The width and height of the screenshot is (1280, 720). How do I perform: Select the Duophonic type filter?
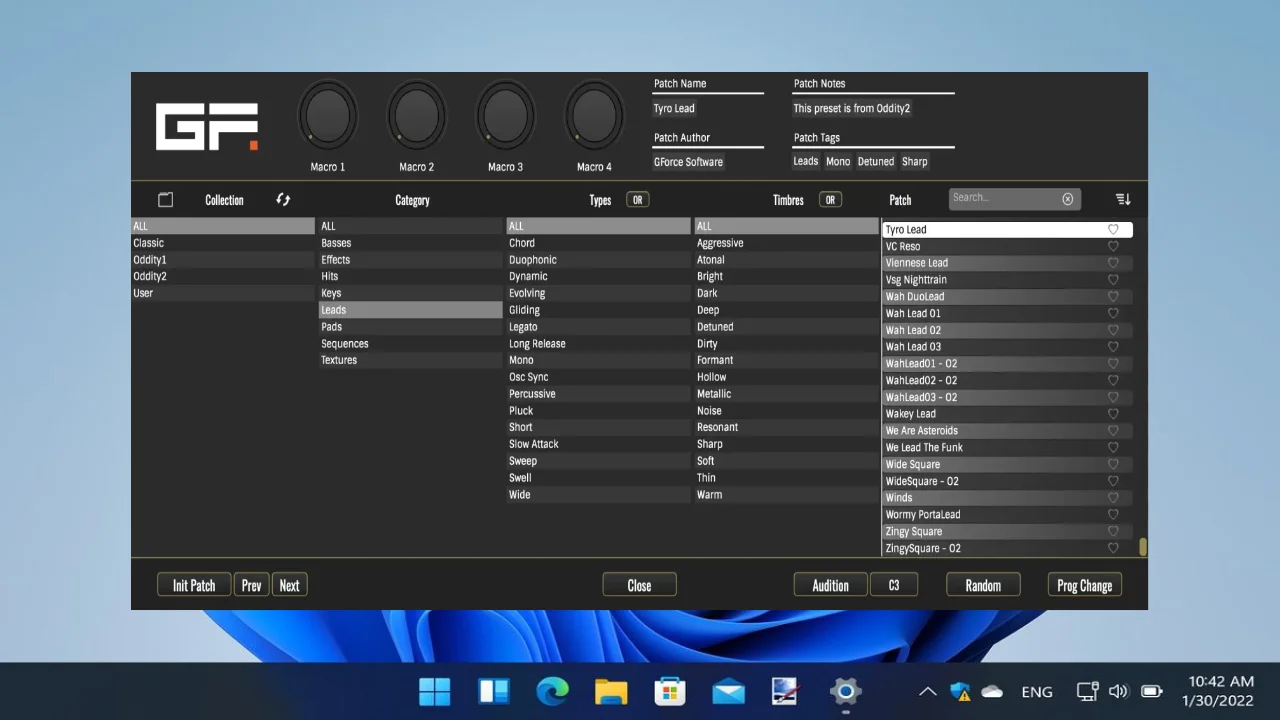[x=599, y=260]
